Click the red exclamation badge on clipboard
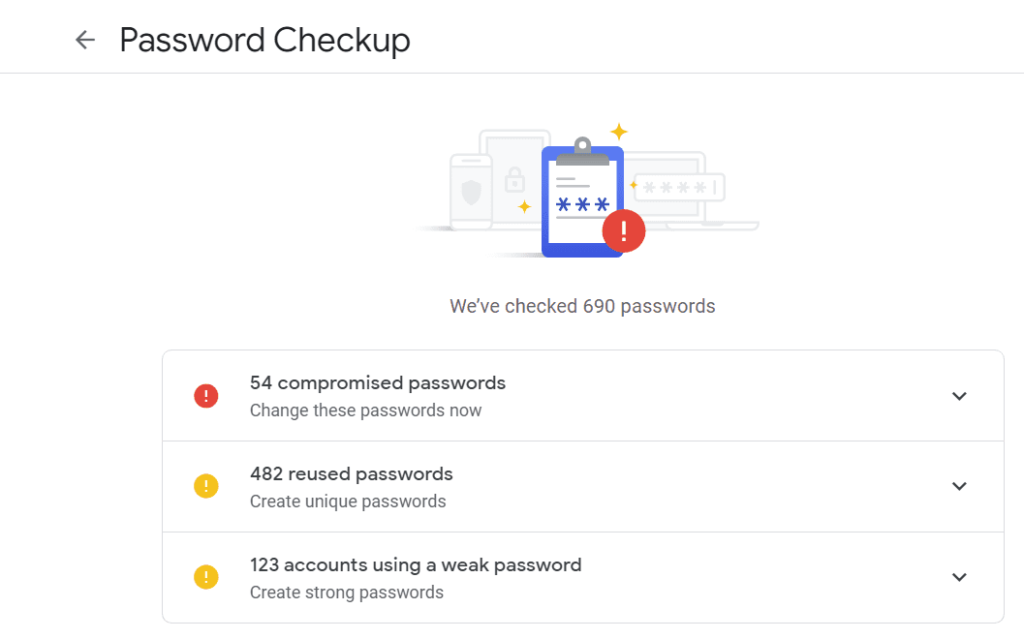The image size is (1024, 639). pos(624,232)
